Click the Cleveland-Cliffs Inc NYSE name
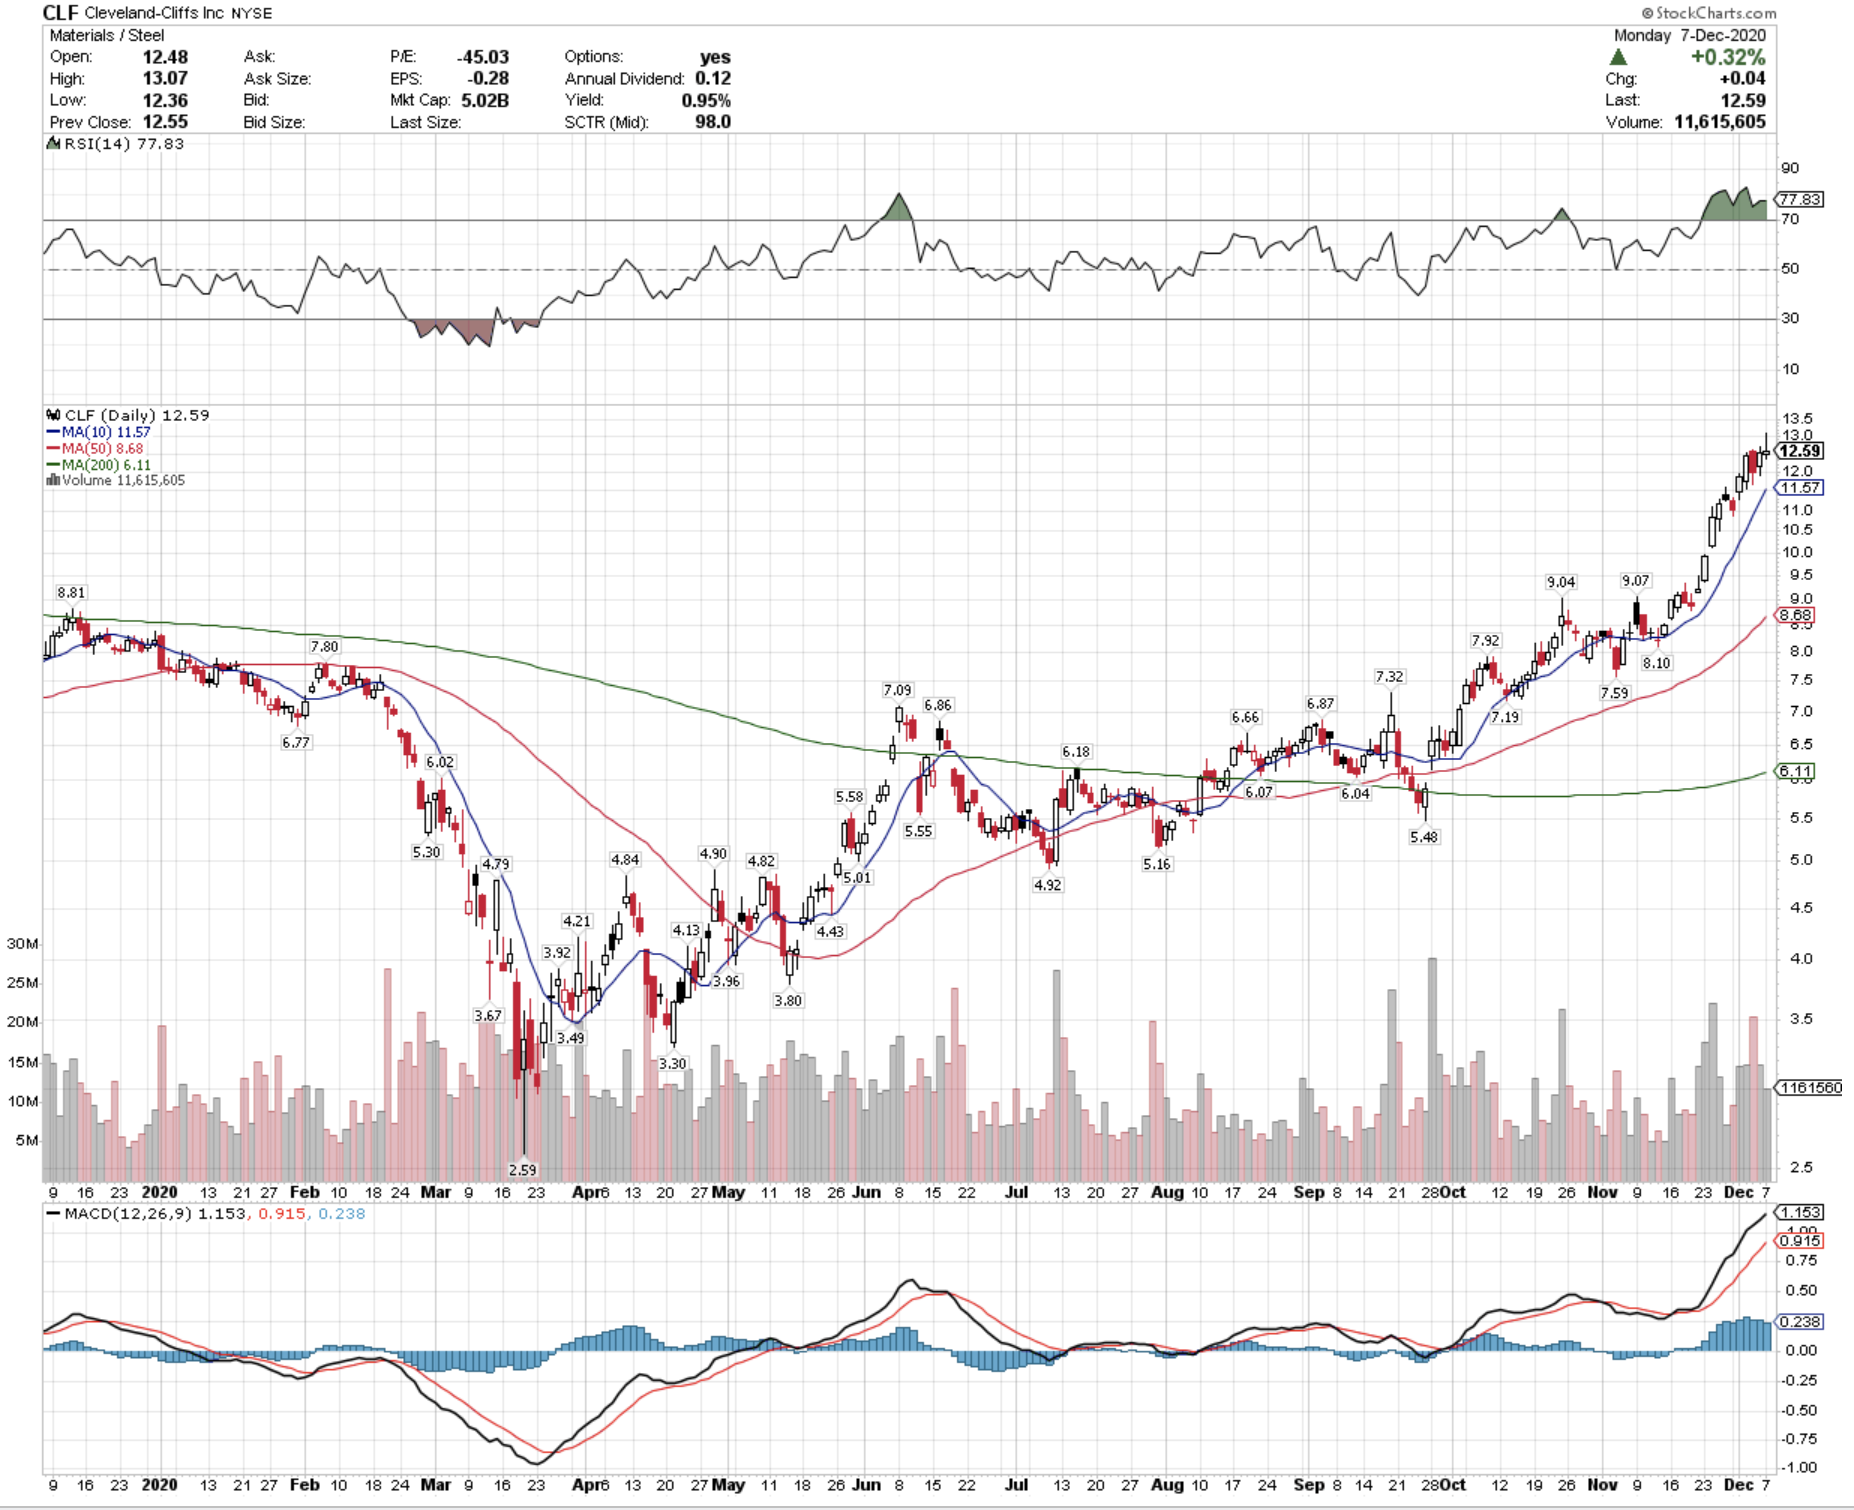This screenshot has width=1854, height=1510. point(178,13)
